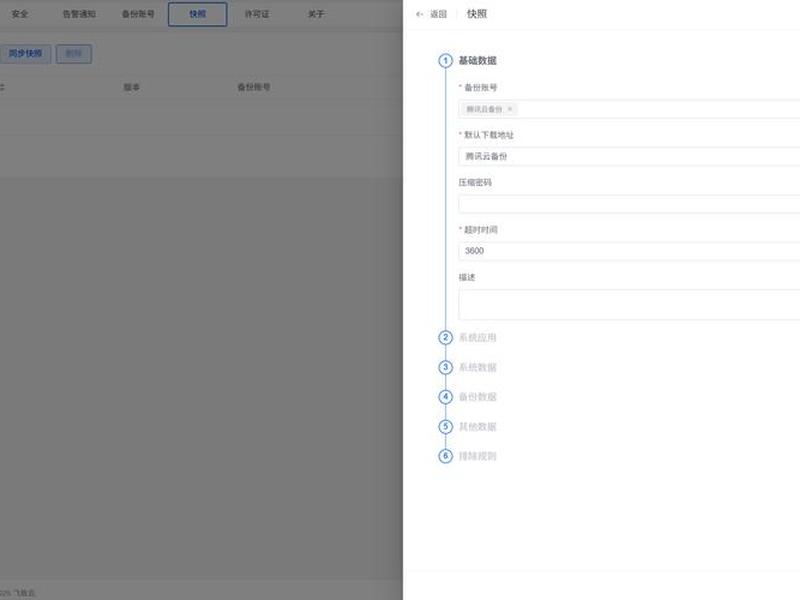800x600 pixels.
Task: Open the 默认下载地址 dropdown
Action: coord(629,156)
